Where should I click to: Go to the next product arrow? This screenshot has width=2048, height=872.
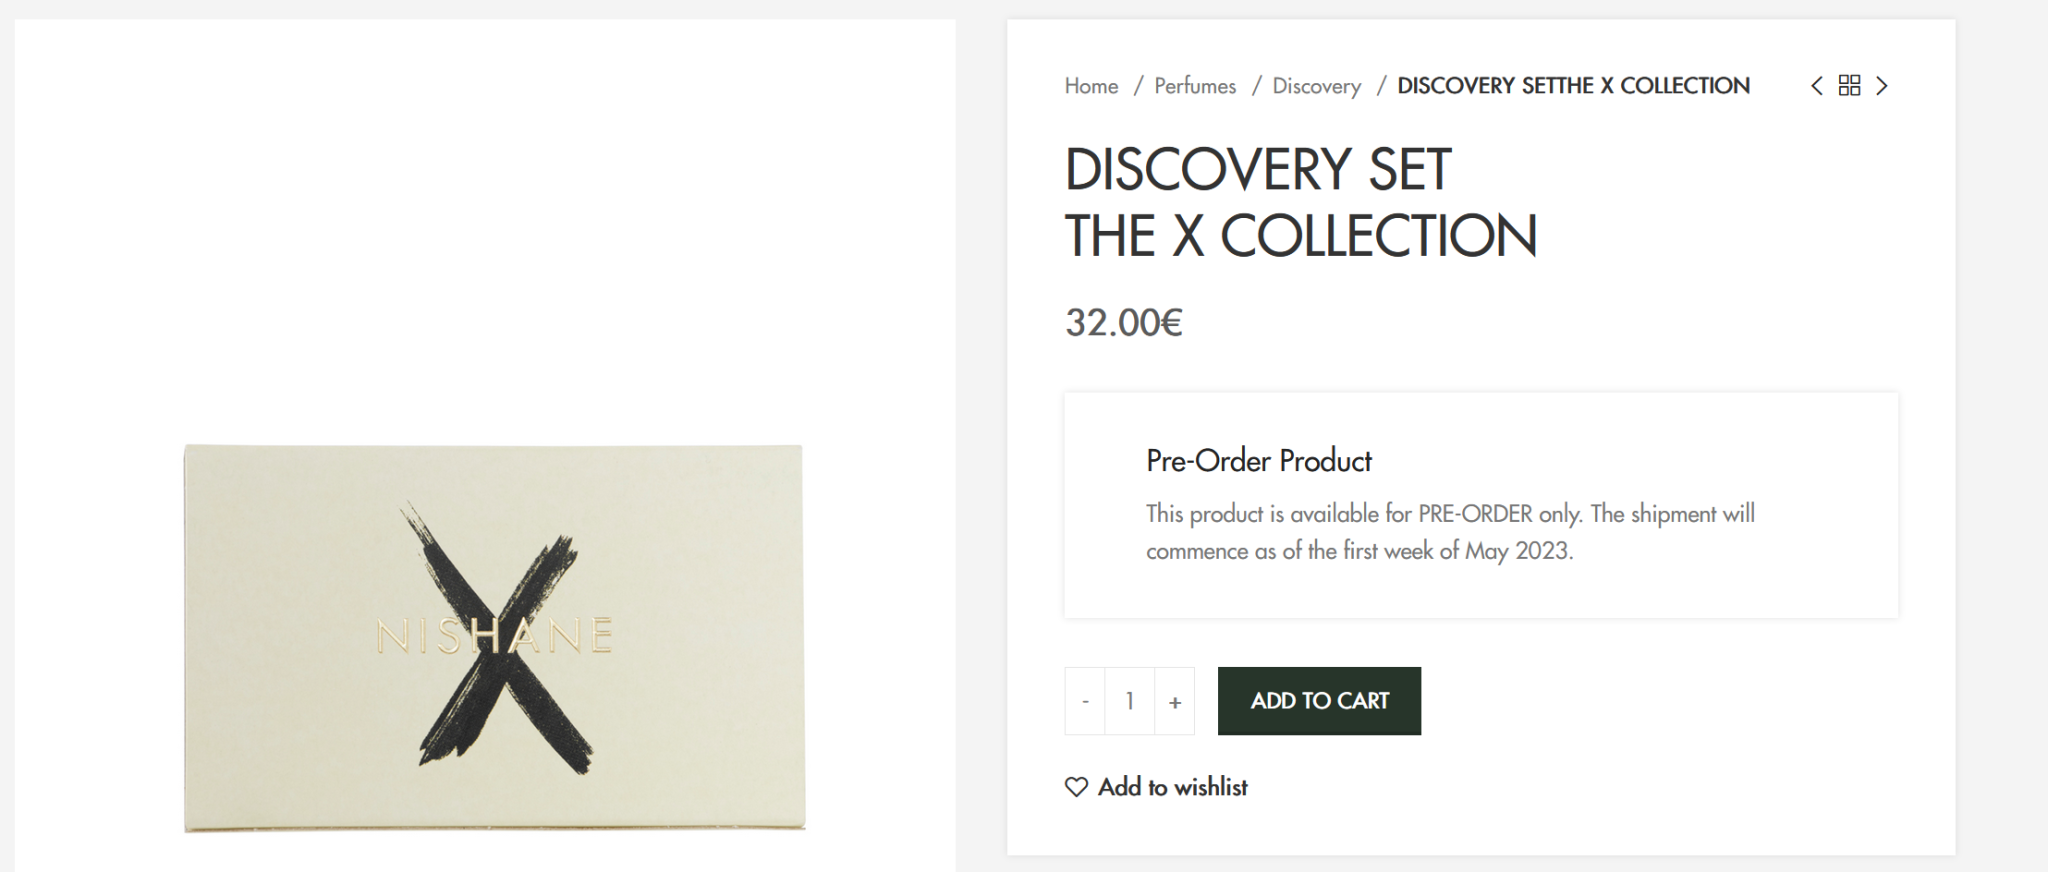(1882, 86)
